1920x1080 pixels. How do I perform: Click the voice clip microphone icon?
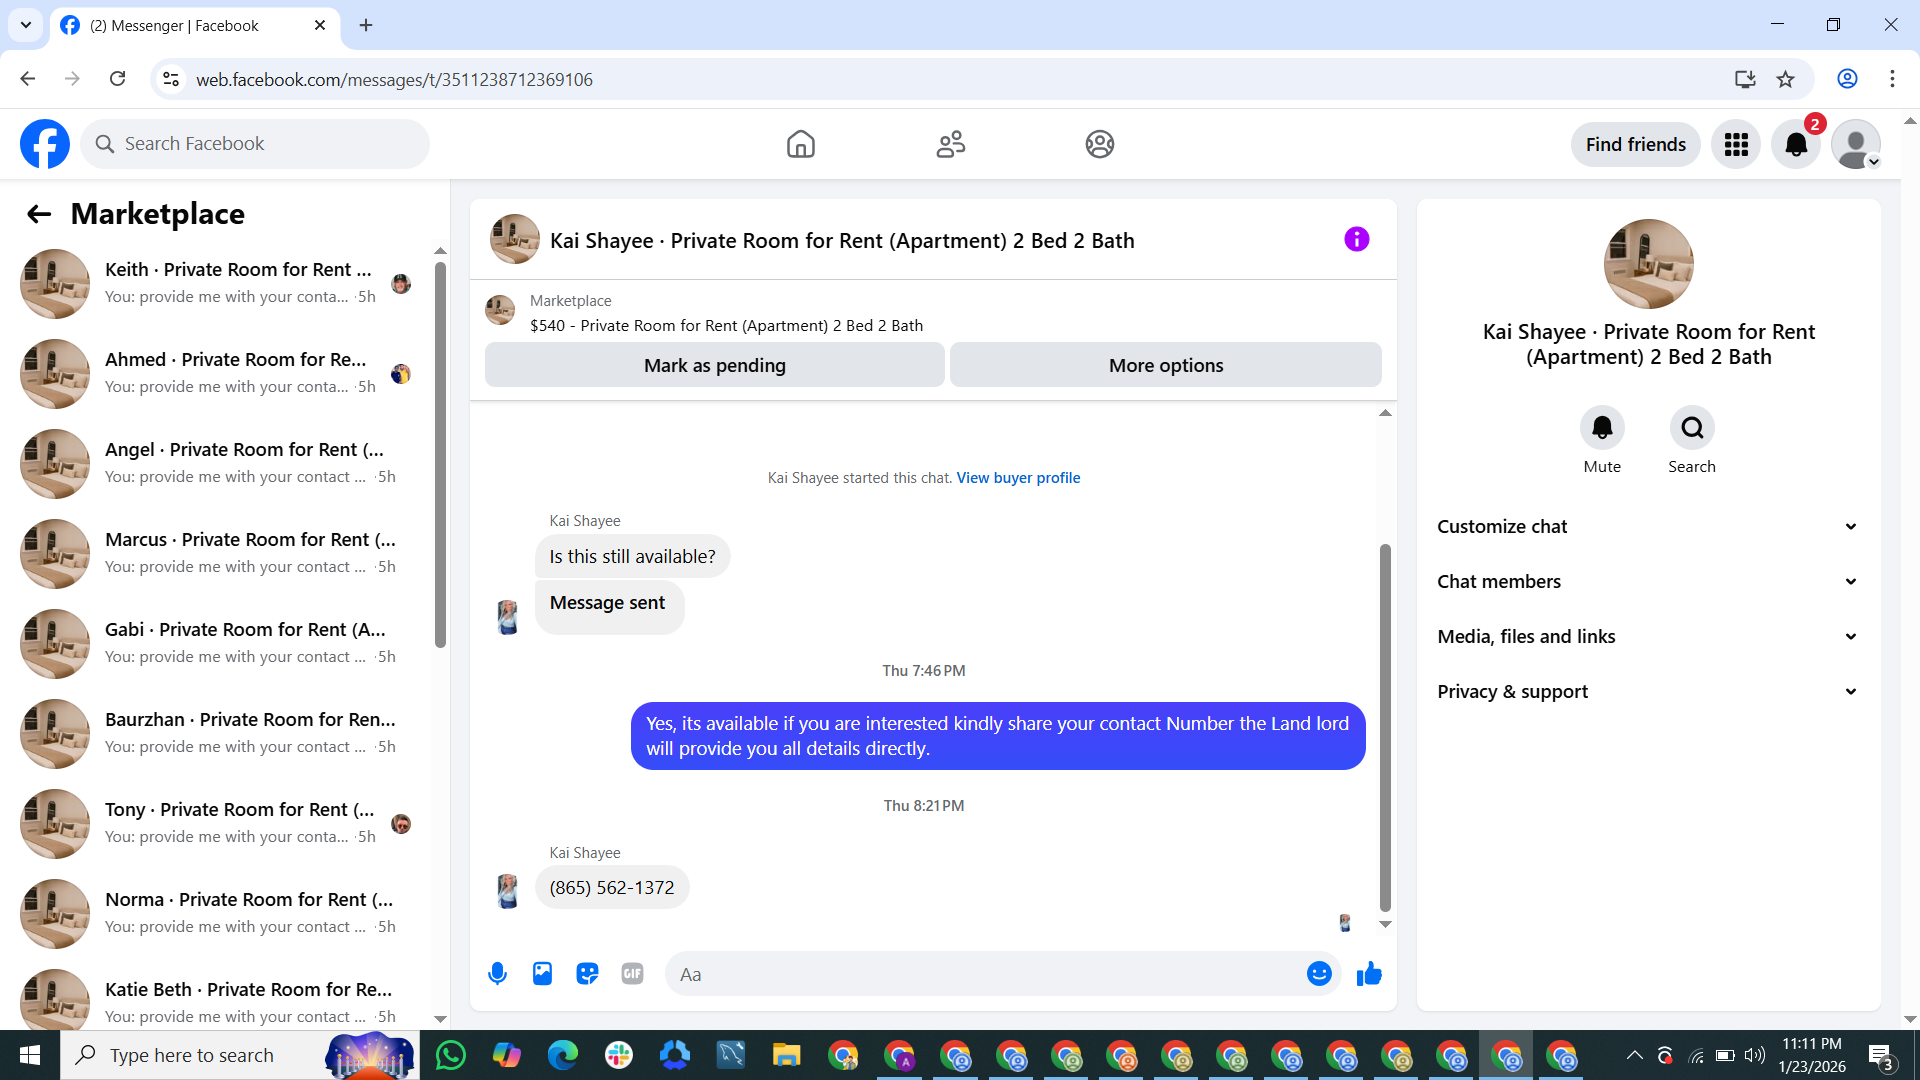497,973
